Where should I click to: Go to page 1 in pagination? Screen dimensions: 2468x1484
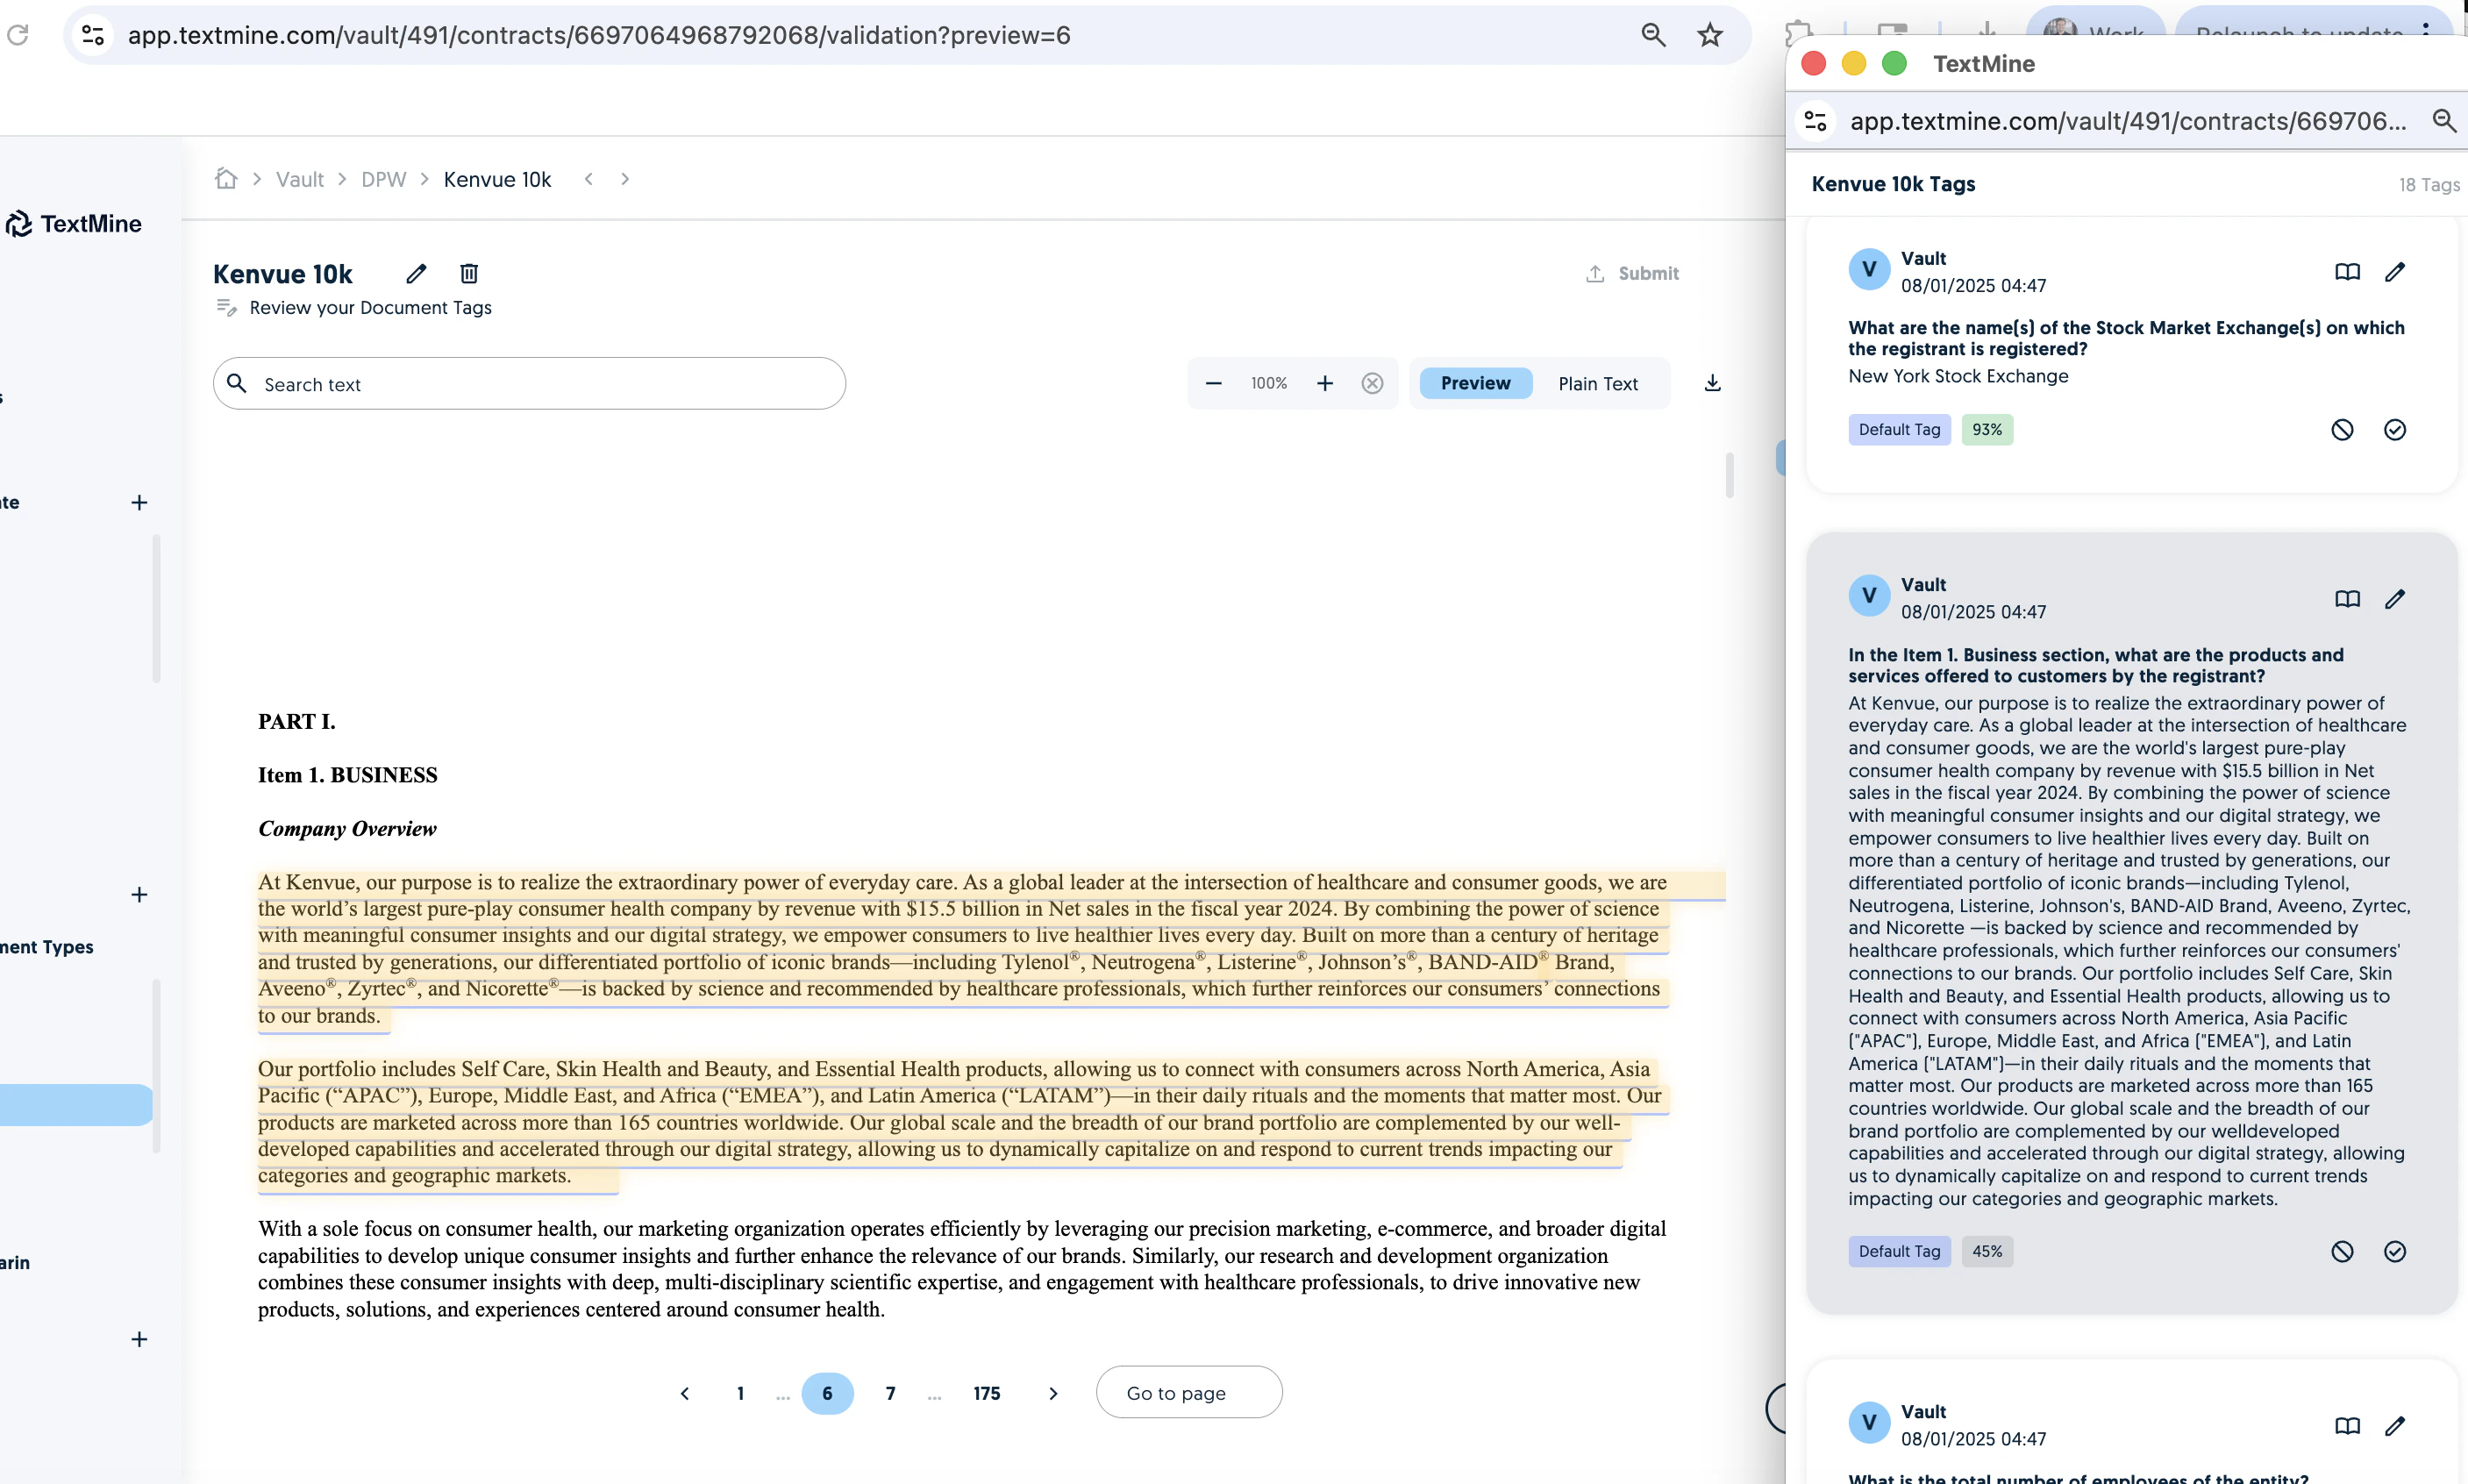pyautogui.click(x=740, y=1393)
